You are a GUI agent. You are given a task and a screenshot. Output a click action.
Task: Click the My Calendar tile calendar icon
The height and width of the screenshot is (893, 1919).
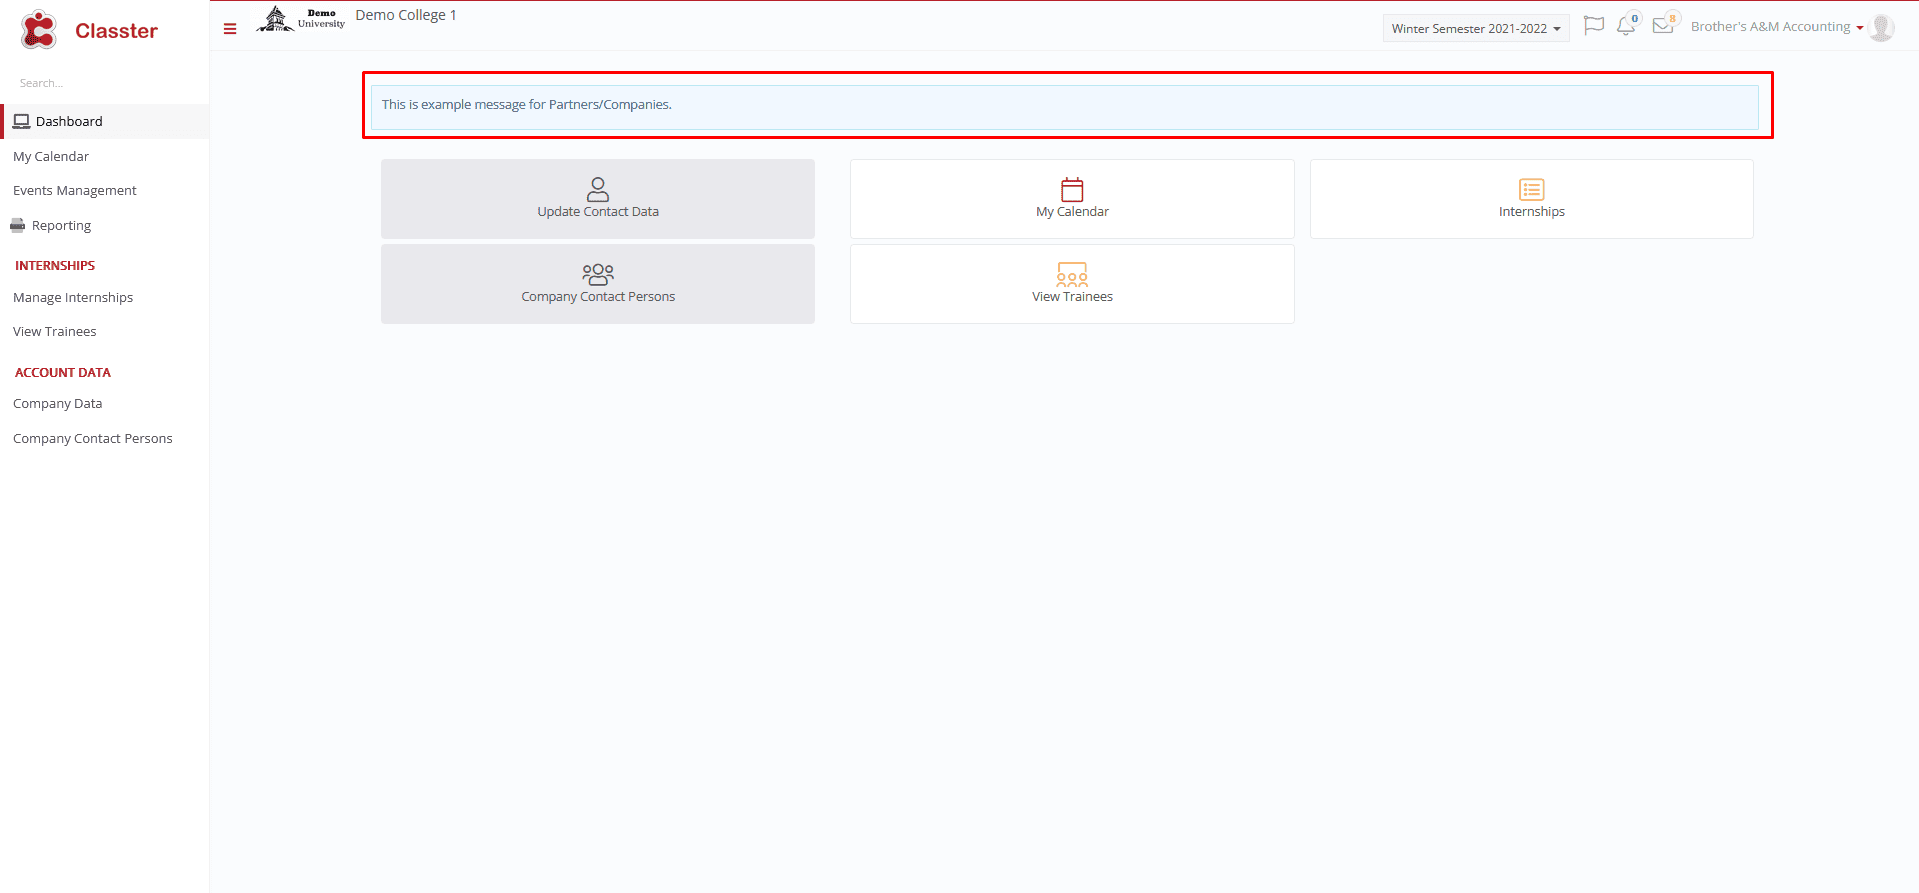click(1072, 189)
